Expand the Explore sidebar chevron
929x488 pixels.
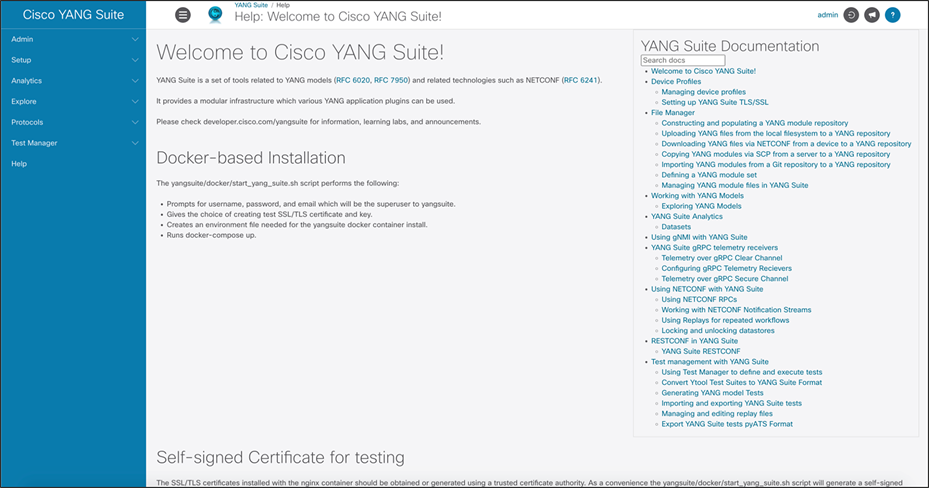tap(135, 101)
